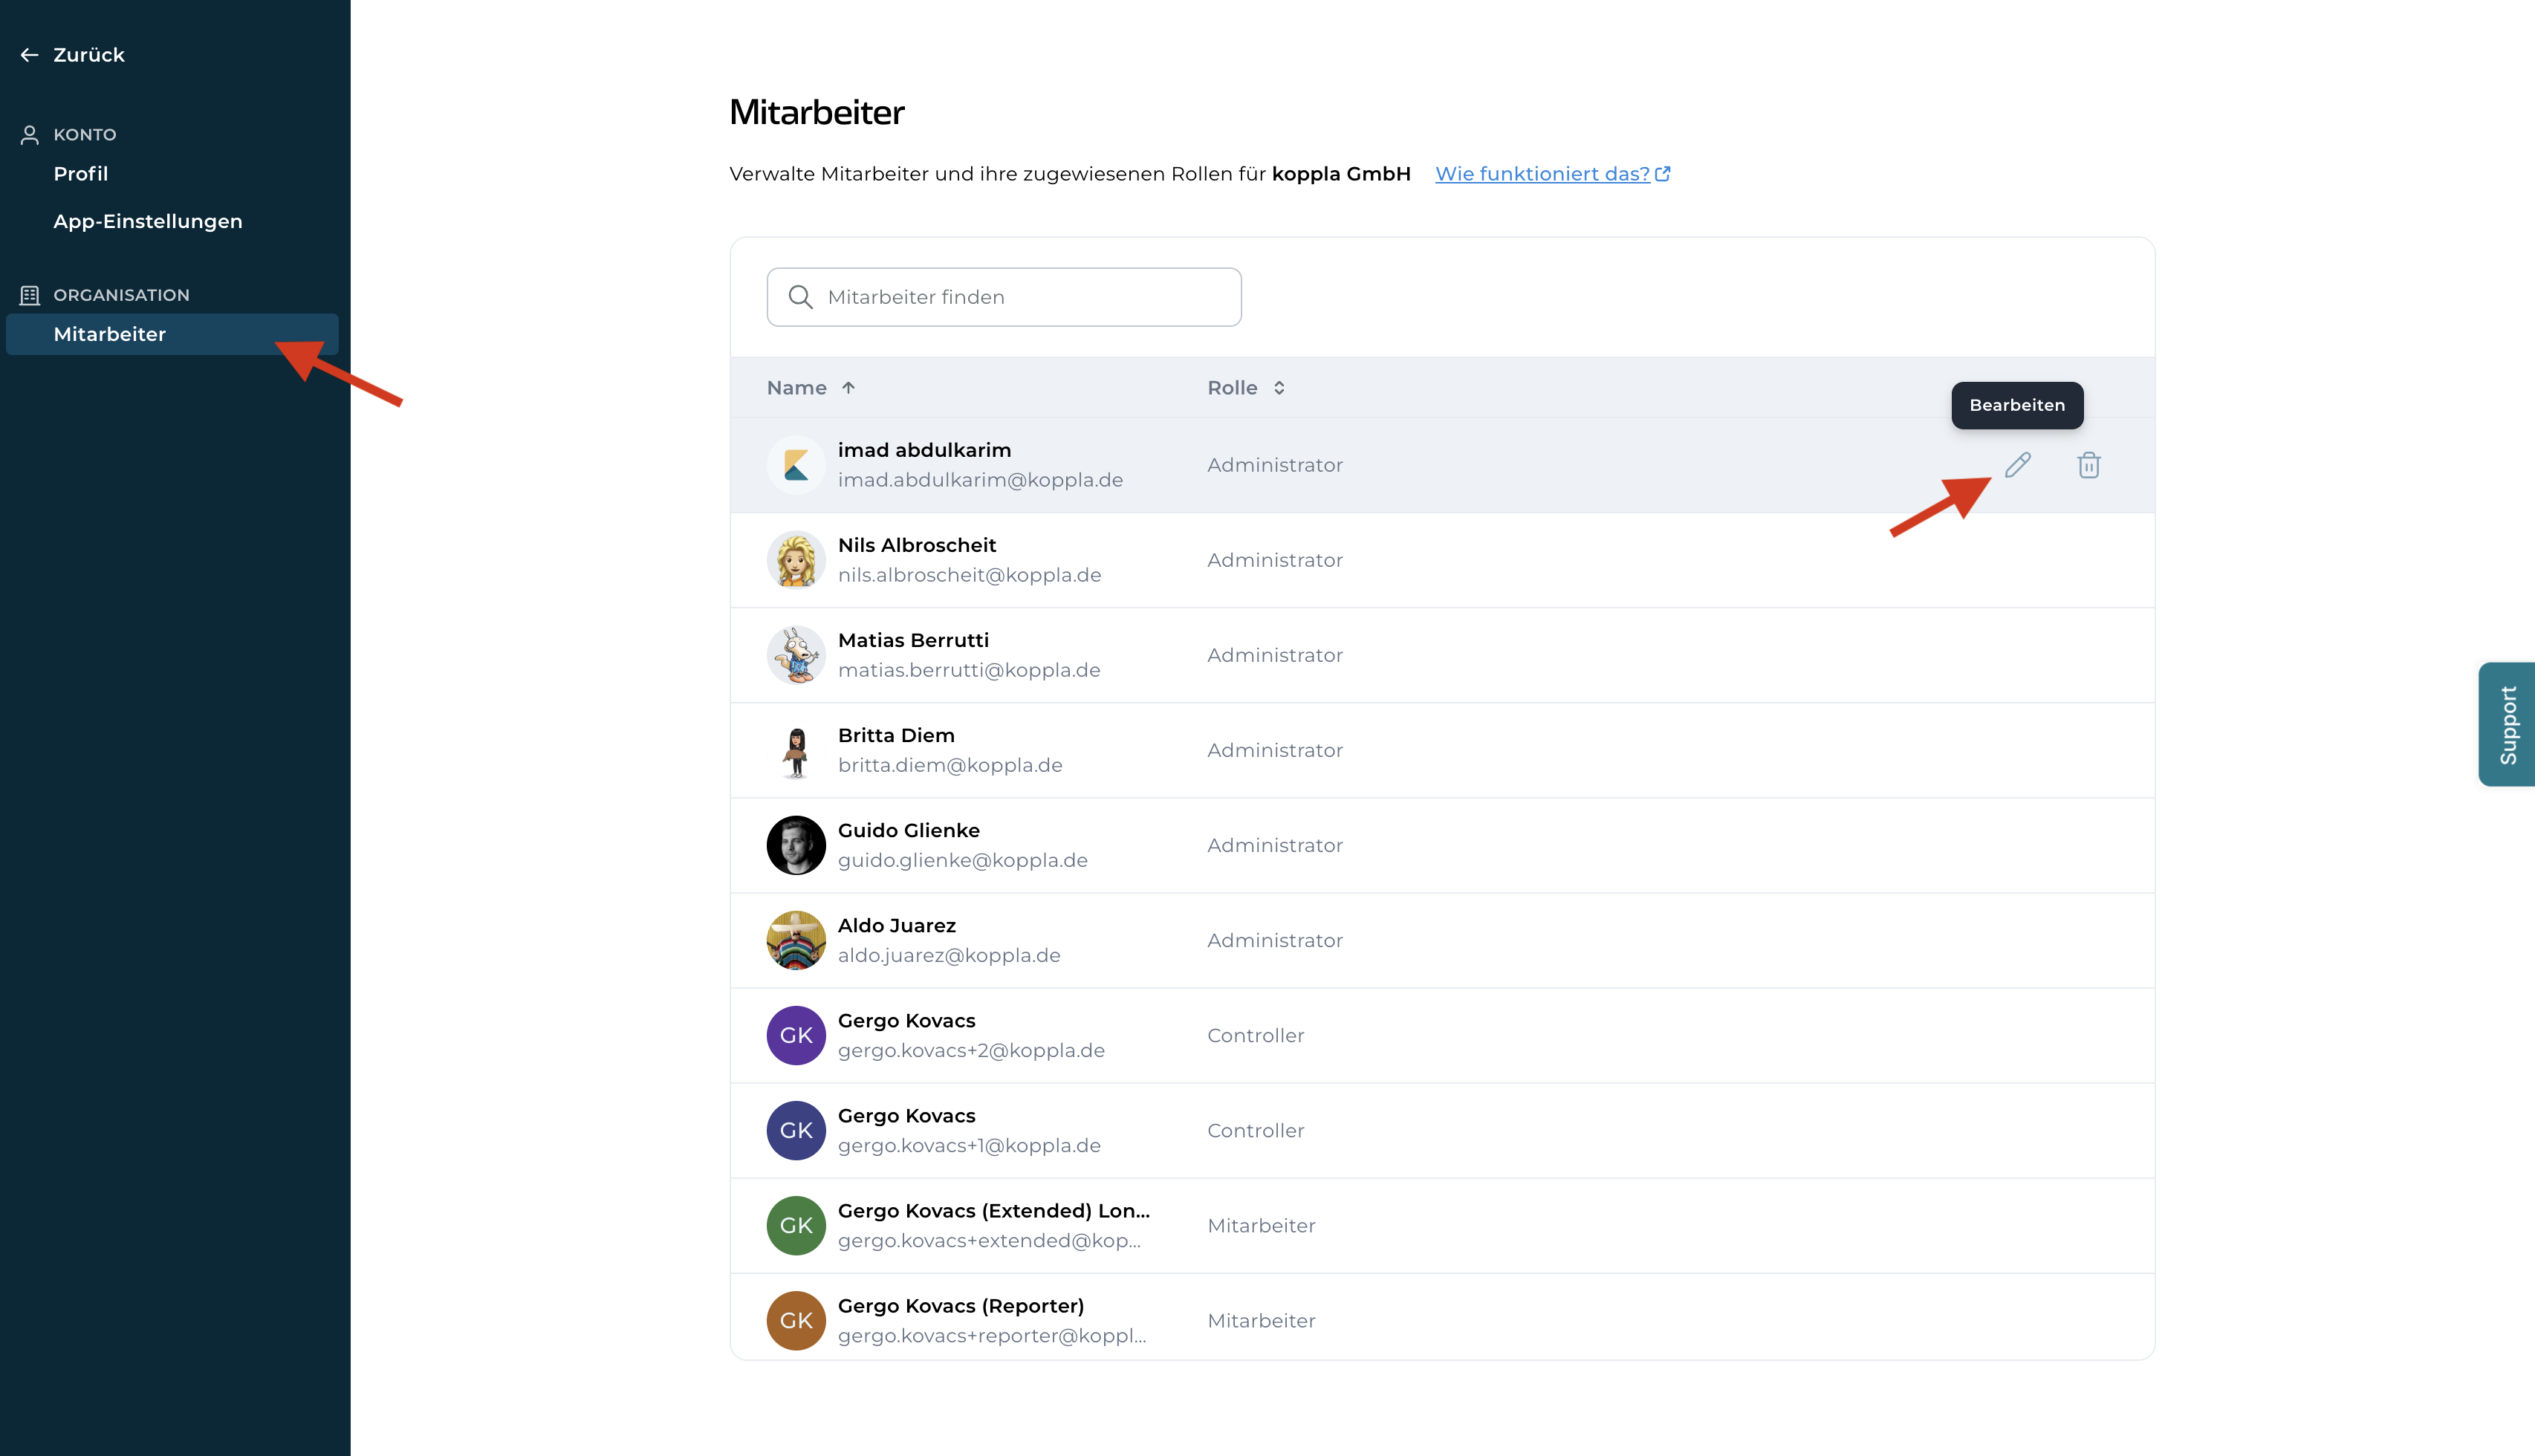Click the name Nils Albroscheit

click(917, 545)
